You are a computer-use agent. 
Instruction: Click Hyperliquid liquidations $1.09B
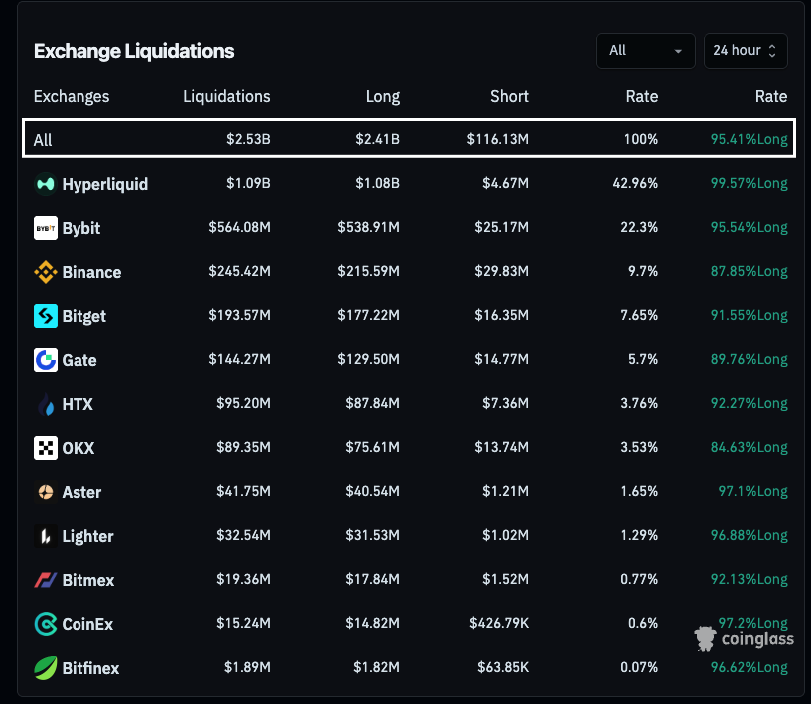[x=248, y=183]
